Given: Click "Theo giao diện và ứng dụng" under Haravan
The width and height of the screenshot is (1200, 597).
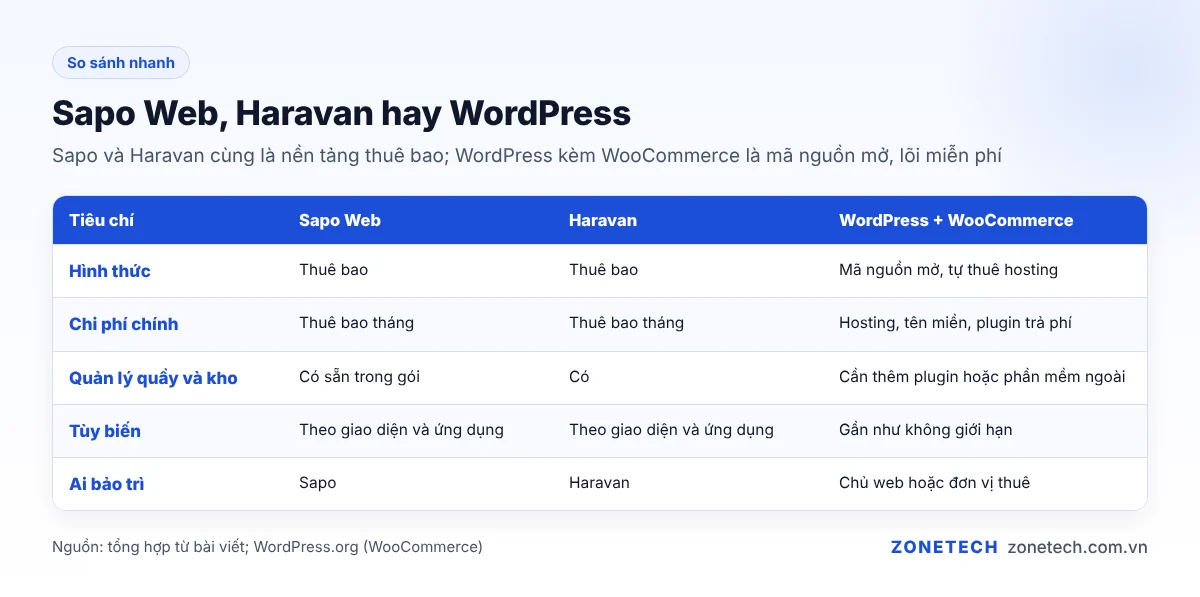Looking at the screenshot, I should pos(671,430).
